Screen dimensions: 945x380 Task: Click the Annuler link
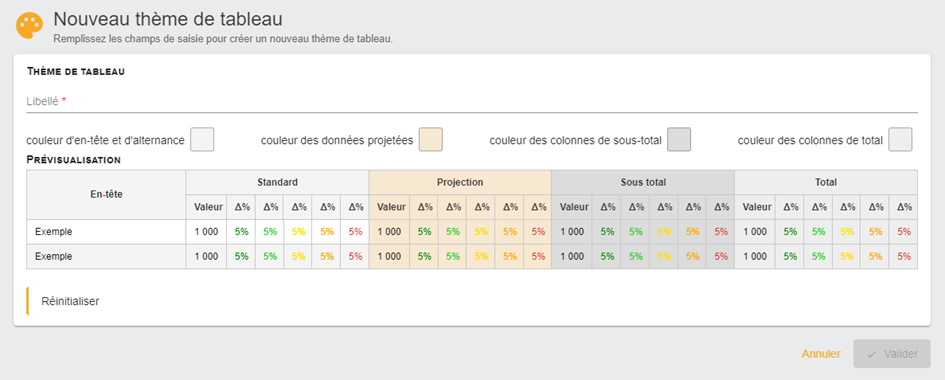tap(821, 354)
